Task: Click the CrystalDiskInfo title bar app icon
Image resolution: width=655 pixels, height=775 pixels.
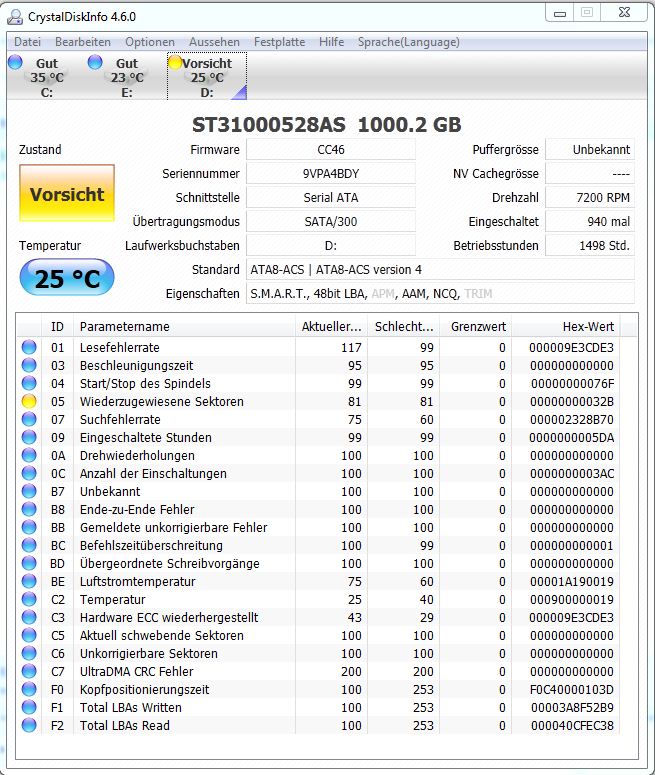Action: click(15, 17)
